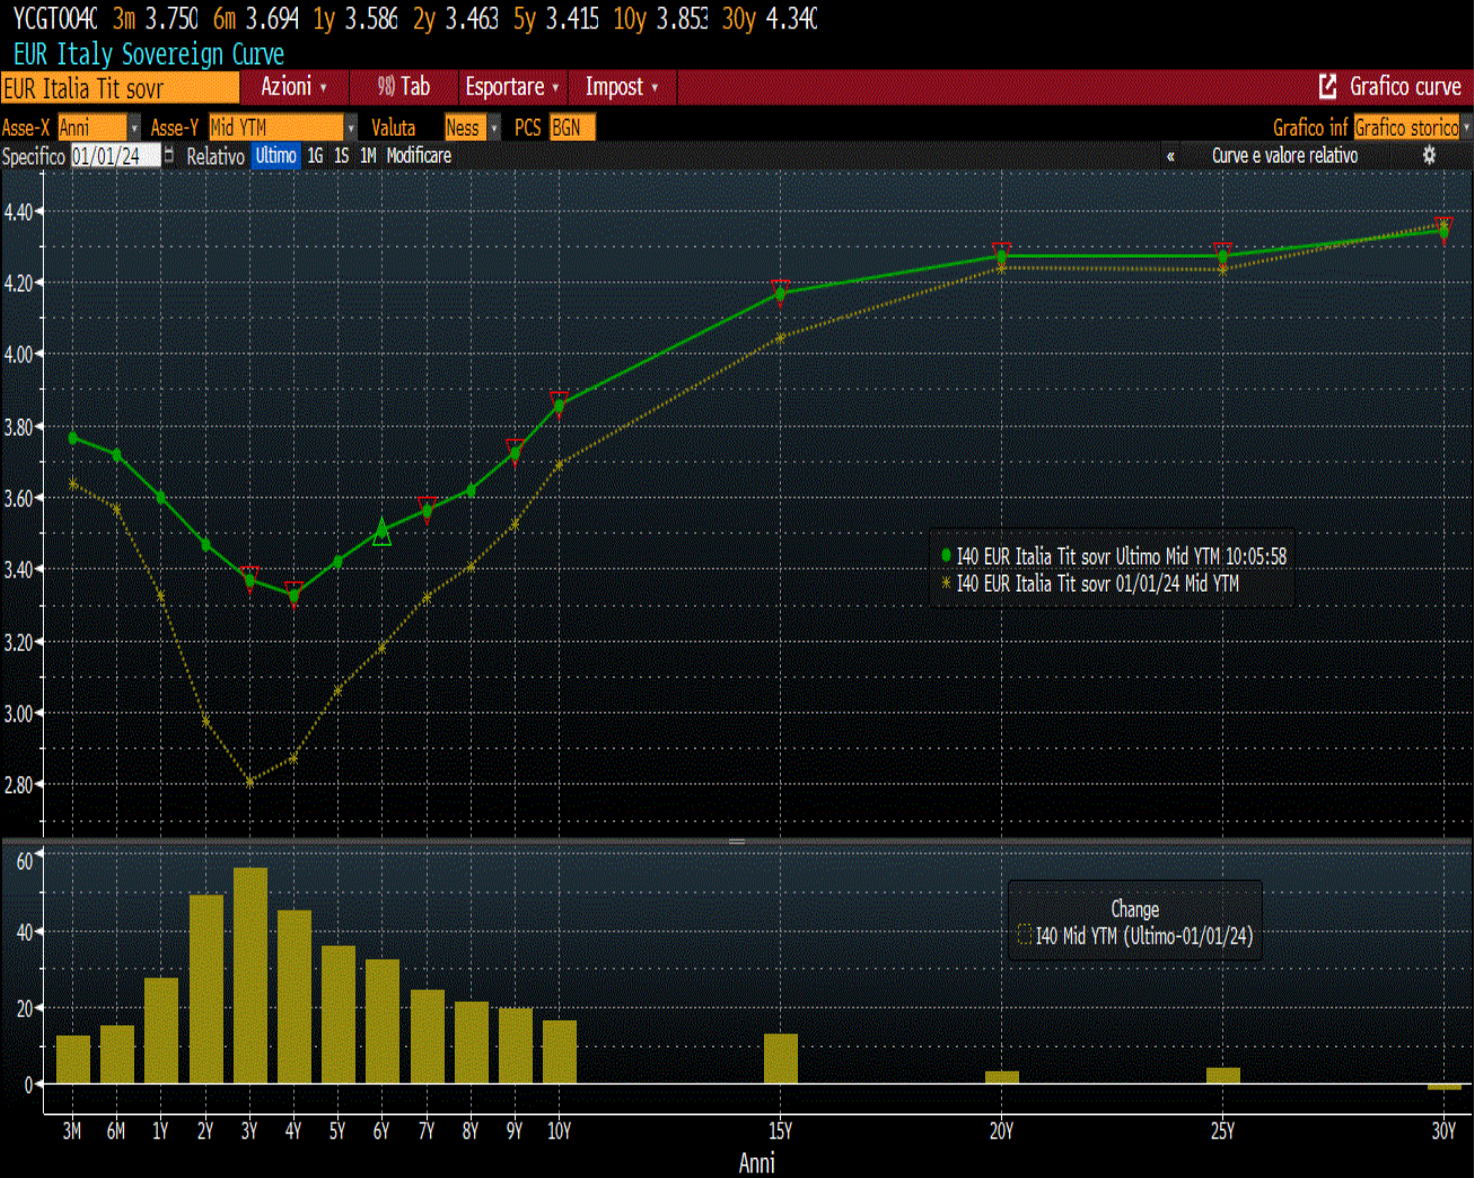Open the Esportare menu
This screenshot has width=1474, height=1178.
click(511, 87)
